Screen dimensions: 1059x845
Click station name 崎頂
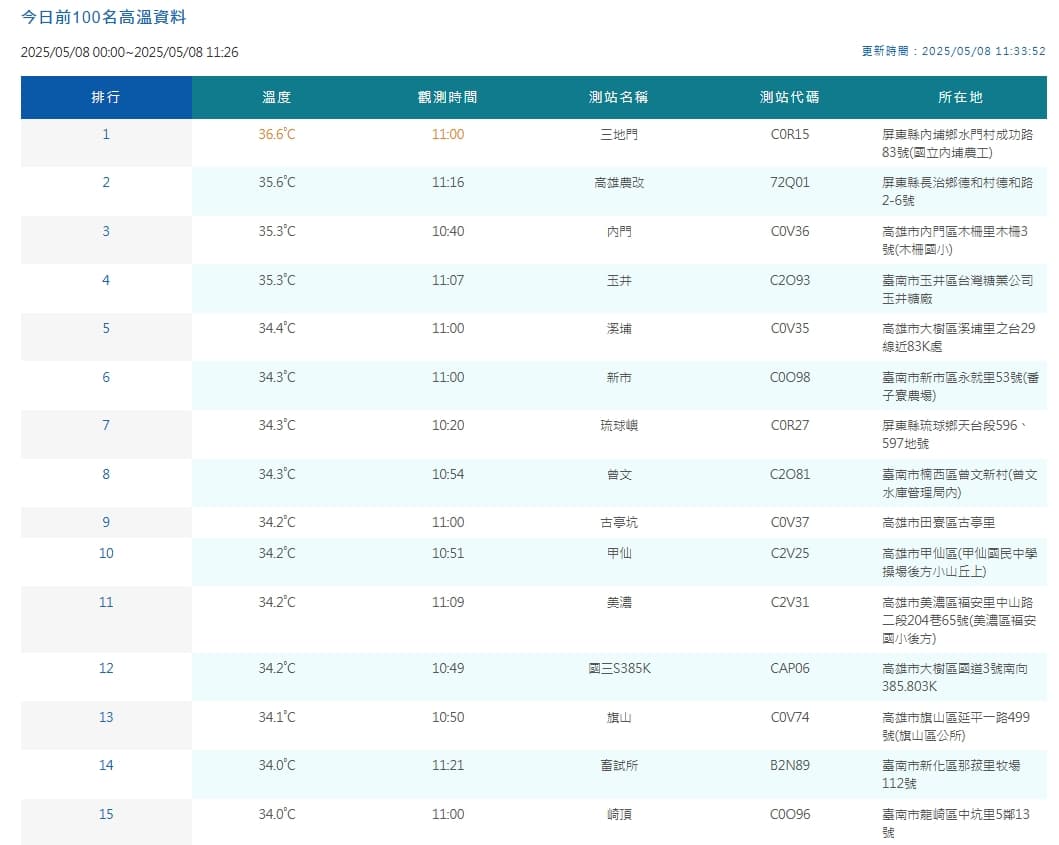click(619, 815)
